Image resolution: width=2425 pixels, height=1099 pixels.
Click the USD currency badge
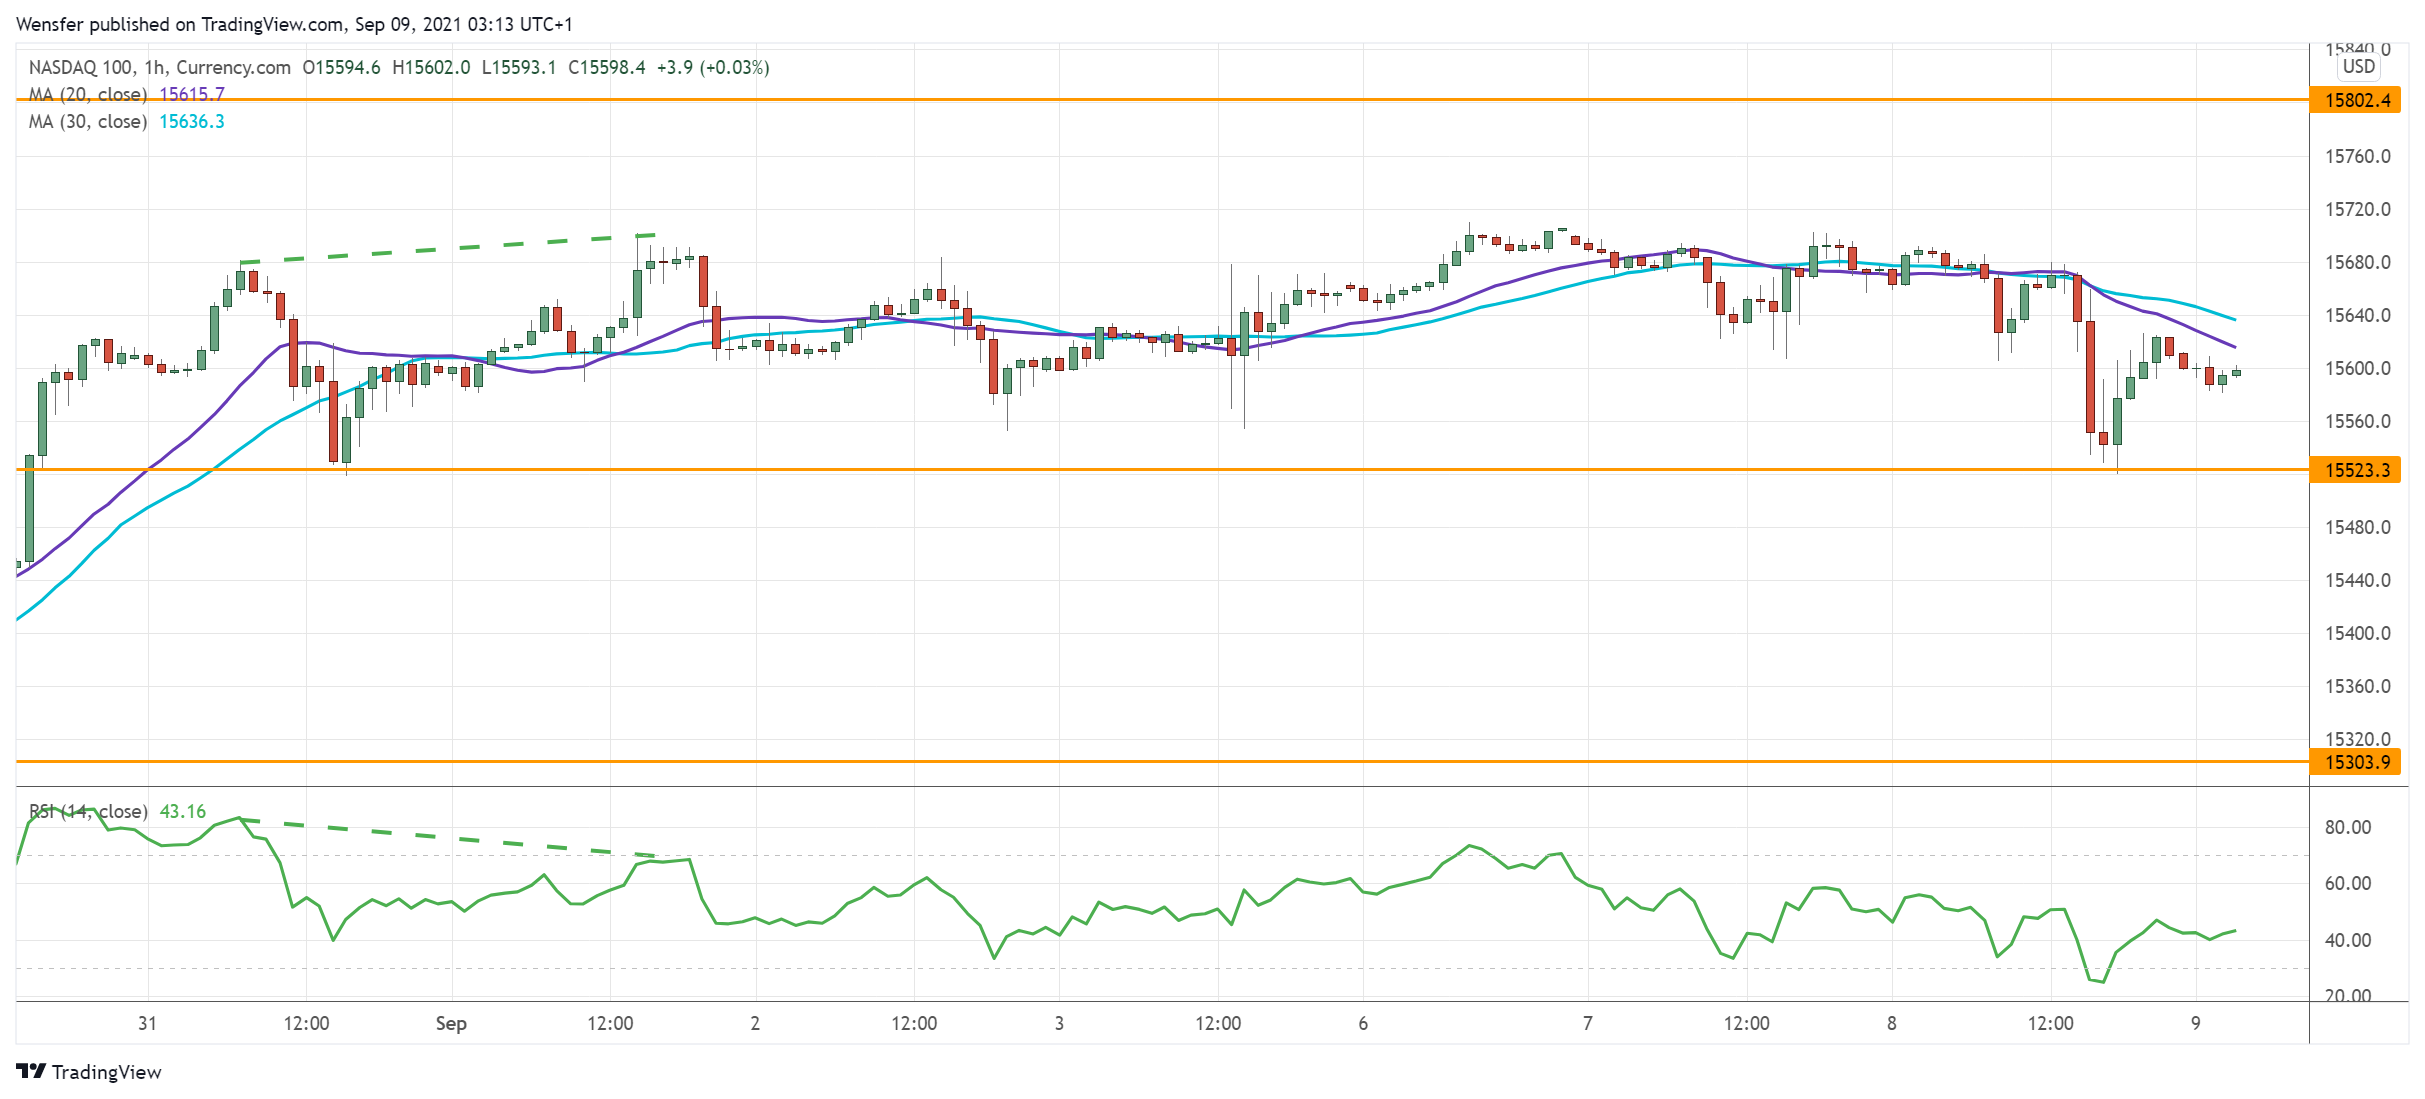(x=2358, y=66)
